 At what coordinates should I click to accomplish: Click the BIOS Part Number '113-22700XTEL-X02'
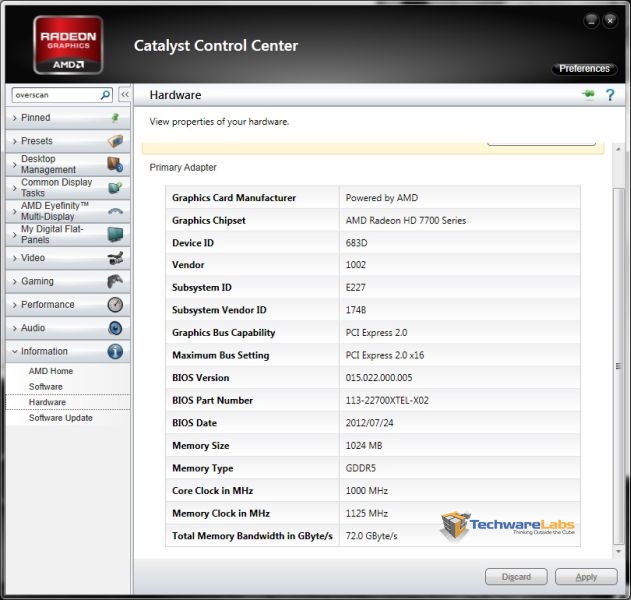[387, 400]
